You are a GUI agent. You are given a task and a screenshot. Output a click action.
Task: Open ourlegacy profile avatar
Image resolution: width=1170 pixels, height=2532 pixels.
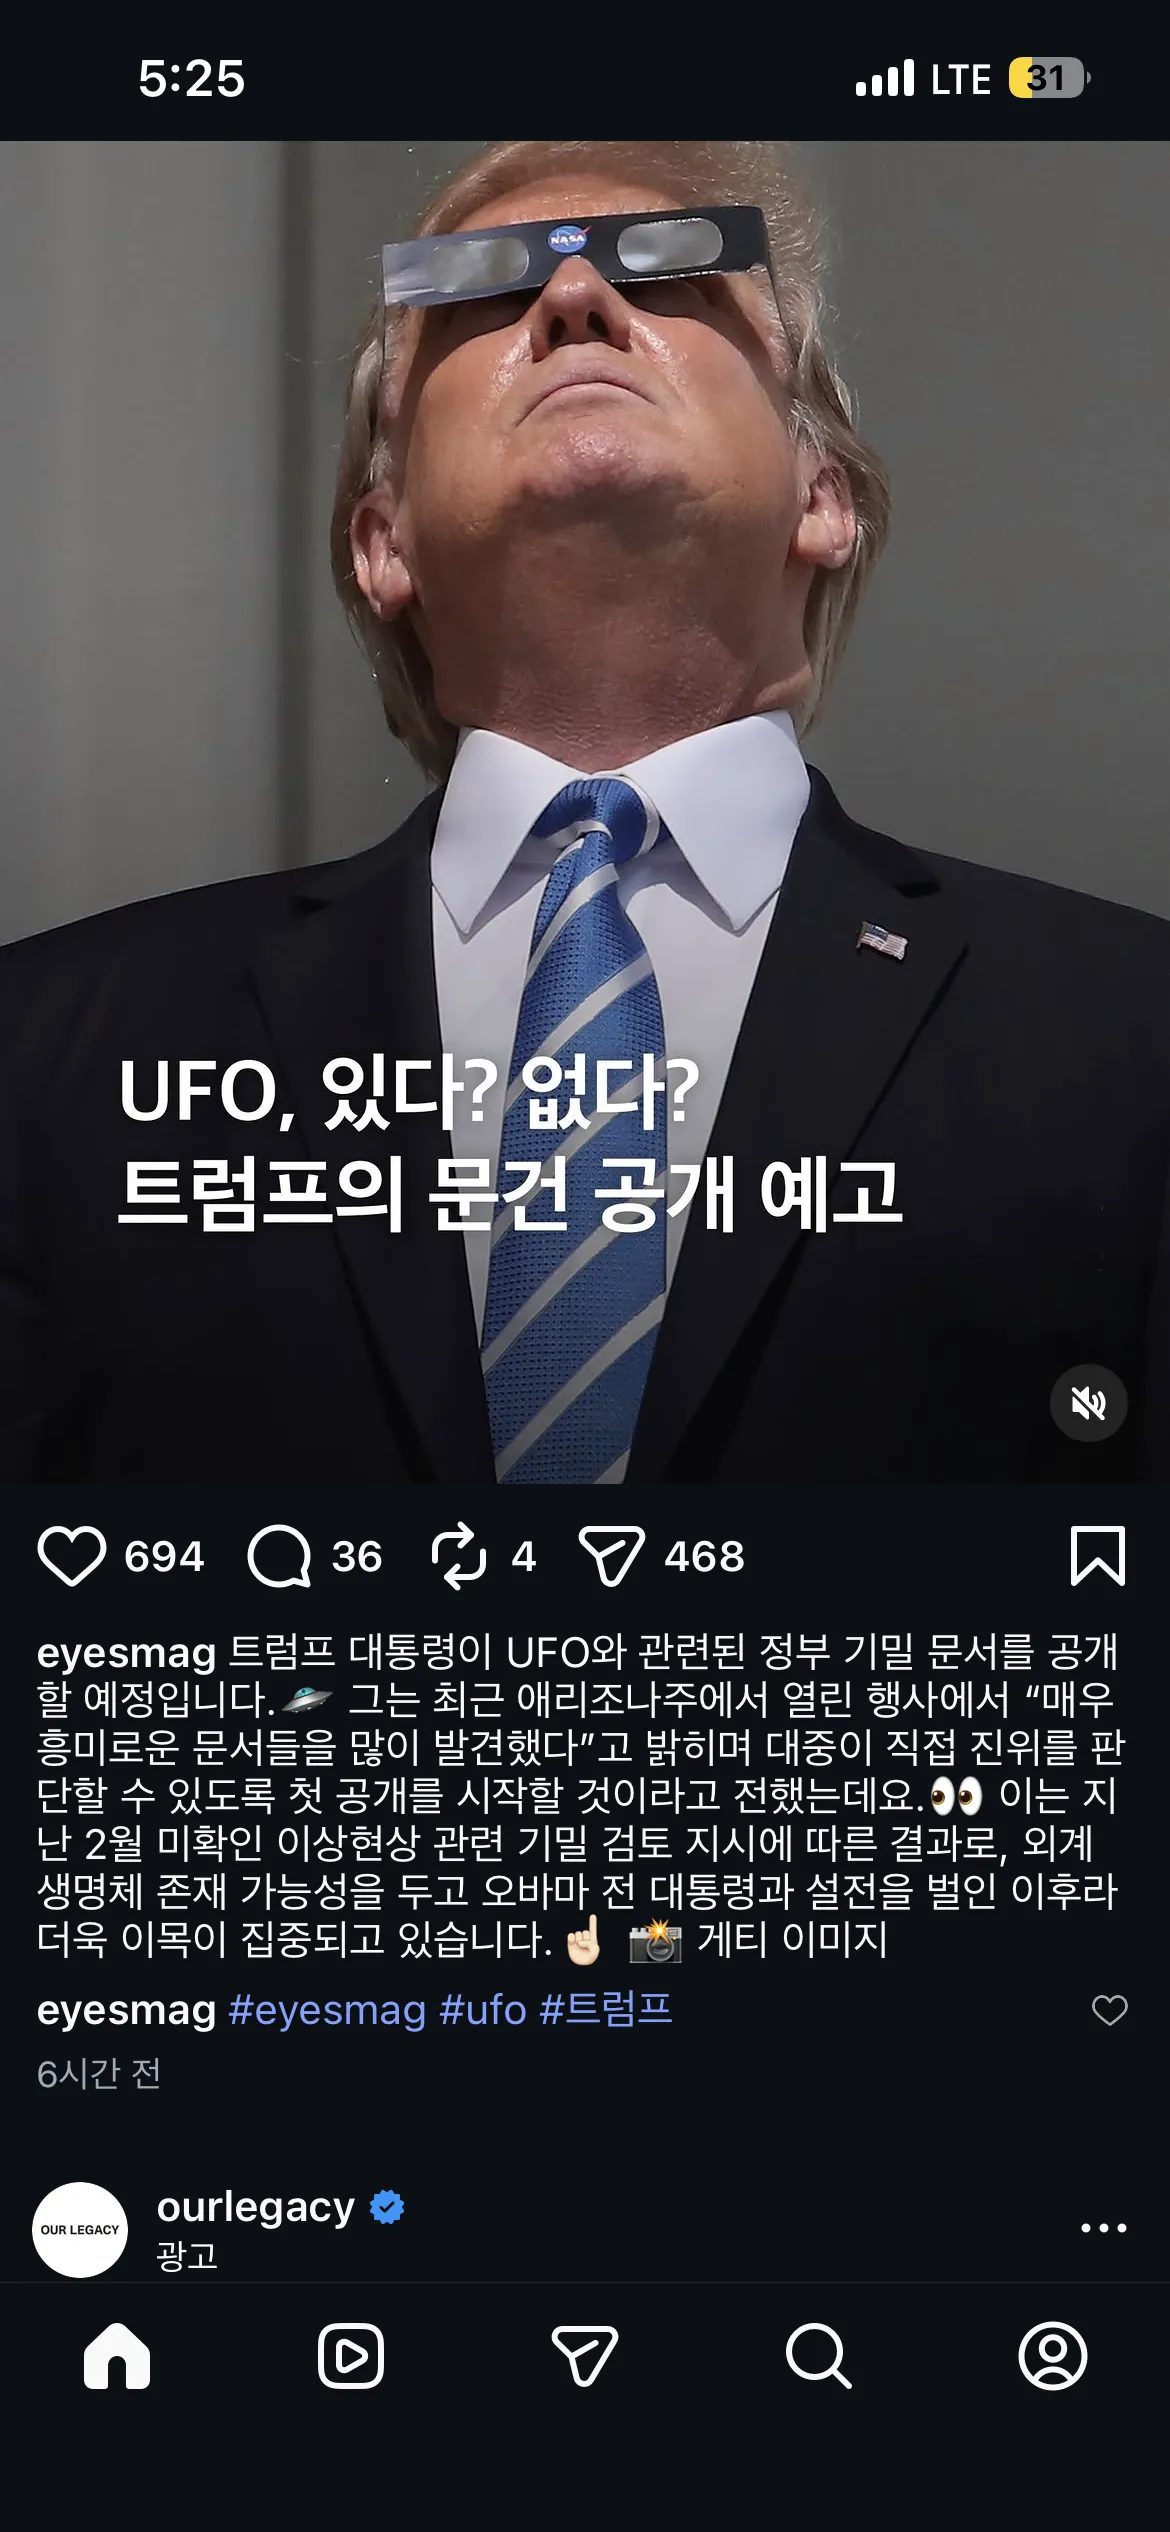point(80,2229)
